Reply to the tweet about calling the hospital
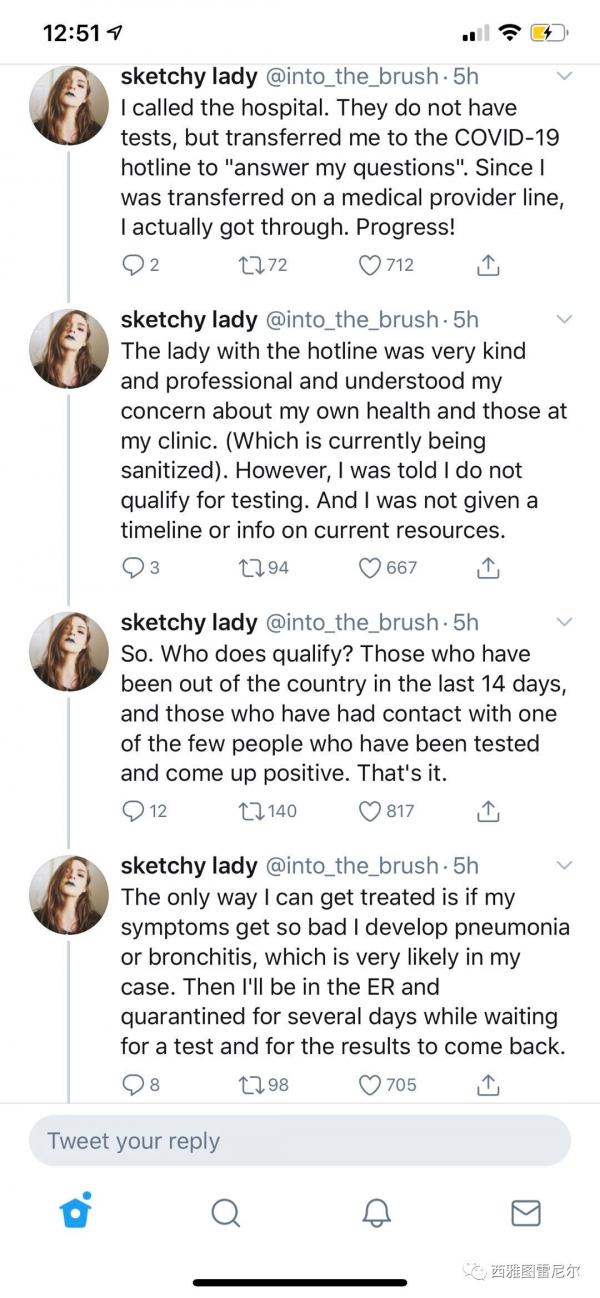This screenshot has height=1298, width=600. [133, 265]
